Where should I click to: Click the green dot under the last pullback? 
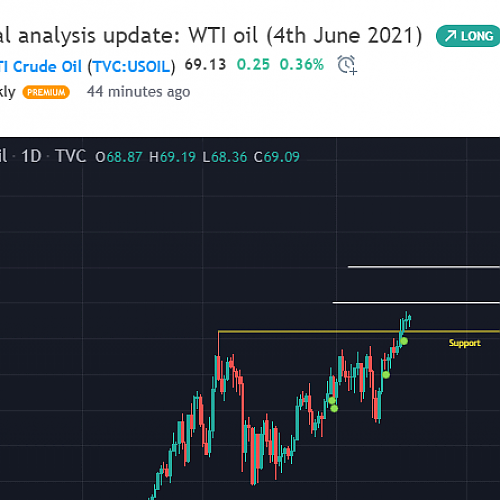click(386, 375)
